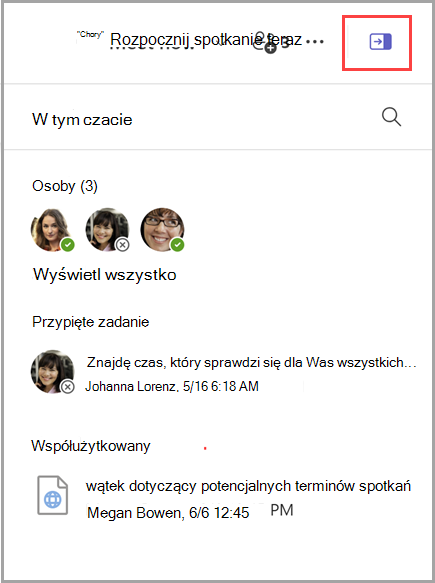Image resolution: width=435 pixels, height=583 pixels.
Task: Click Johanna Lorenz avatar in pinned message
Action: click(52, 371)
